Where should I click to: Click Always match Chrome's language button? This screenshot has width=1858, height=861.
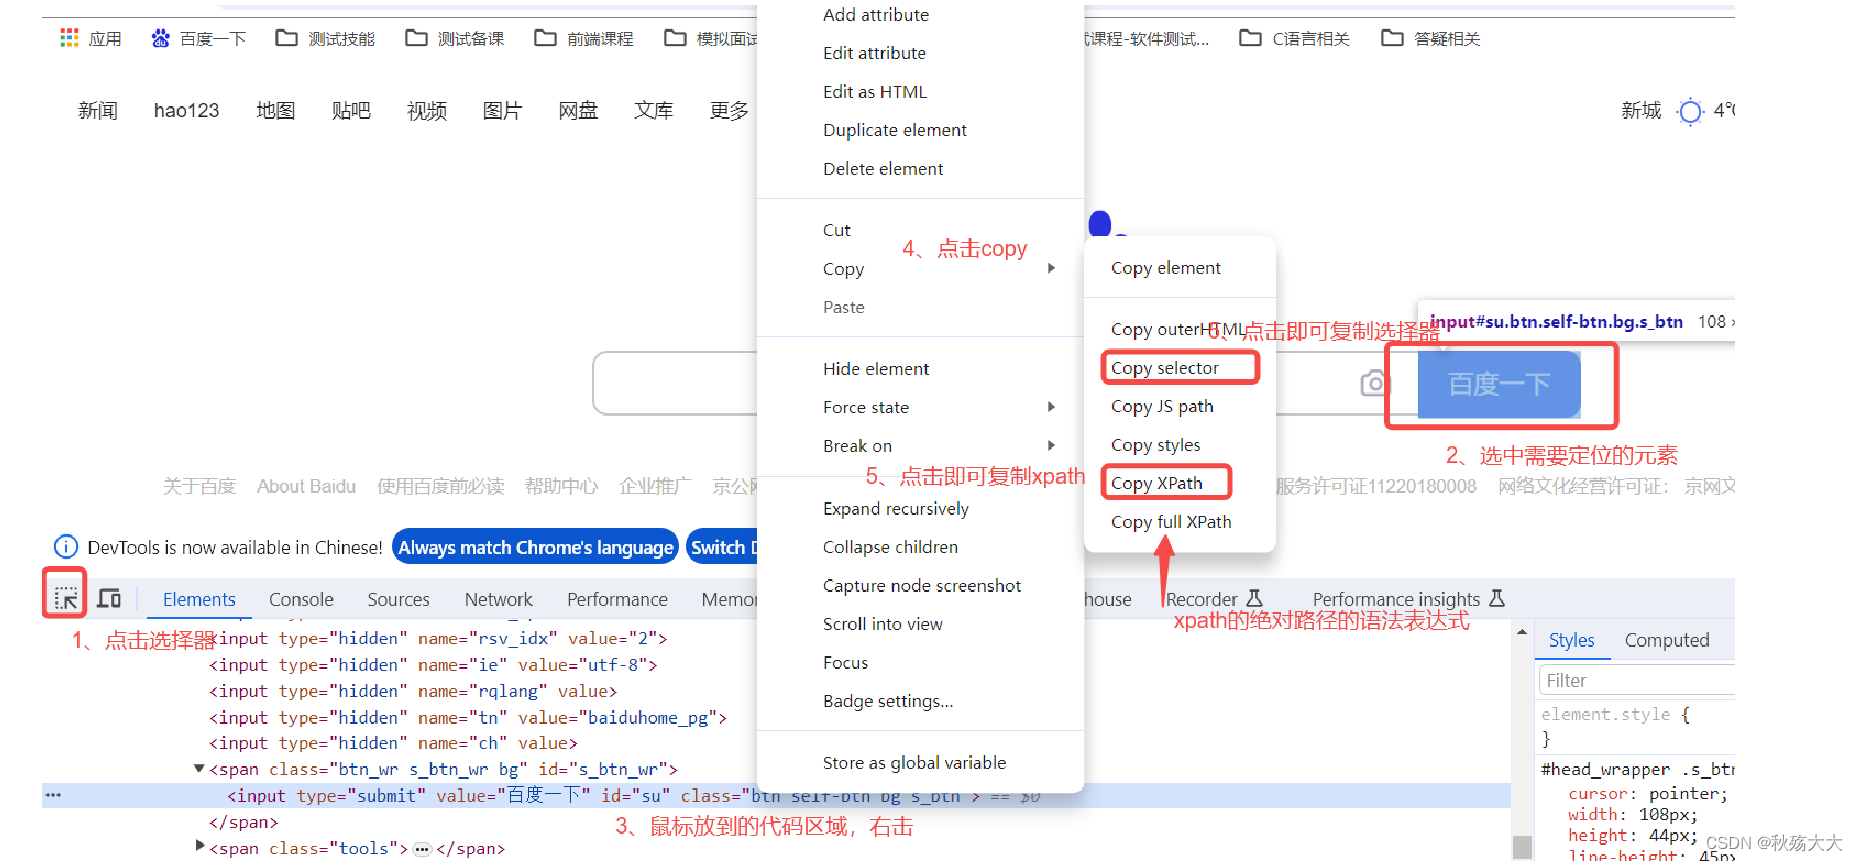pyautogui.click(x=535, y=547)
